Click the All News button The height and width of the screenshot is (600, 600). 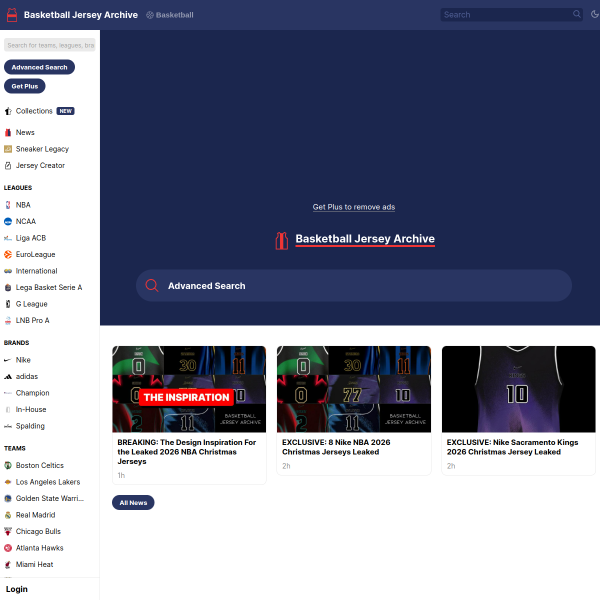[133, 503]
